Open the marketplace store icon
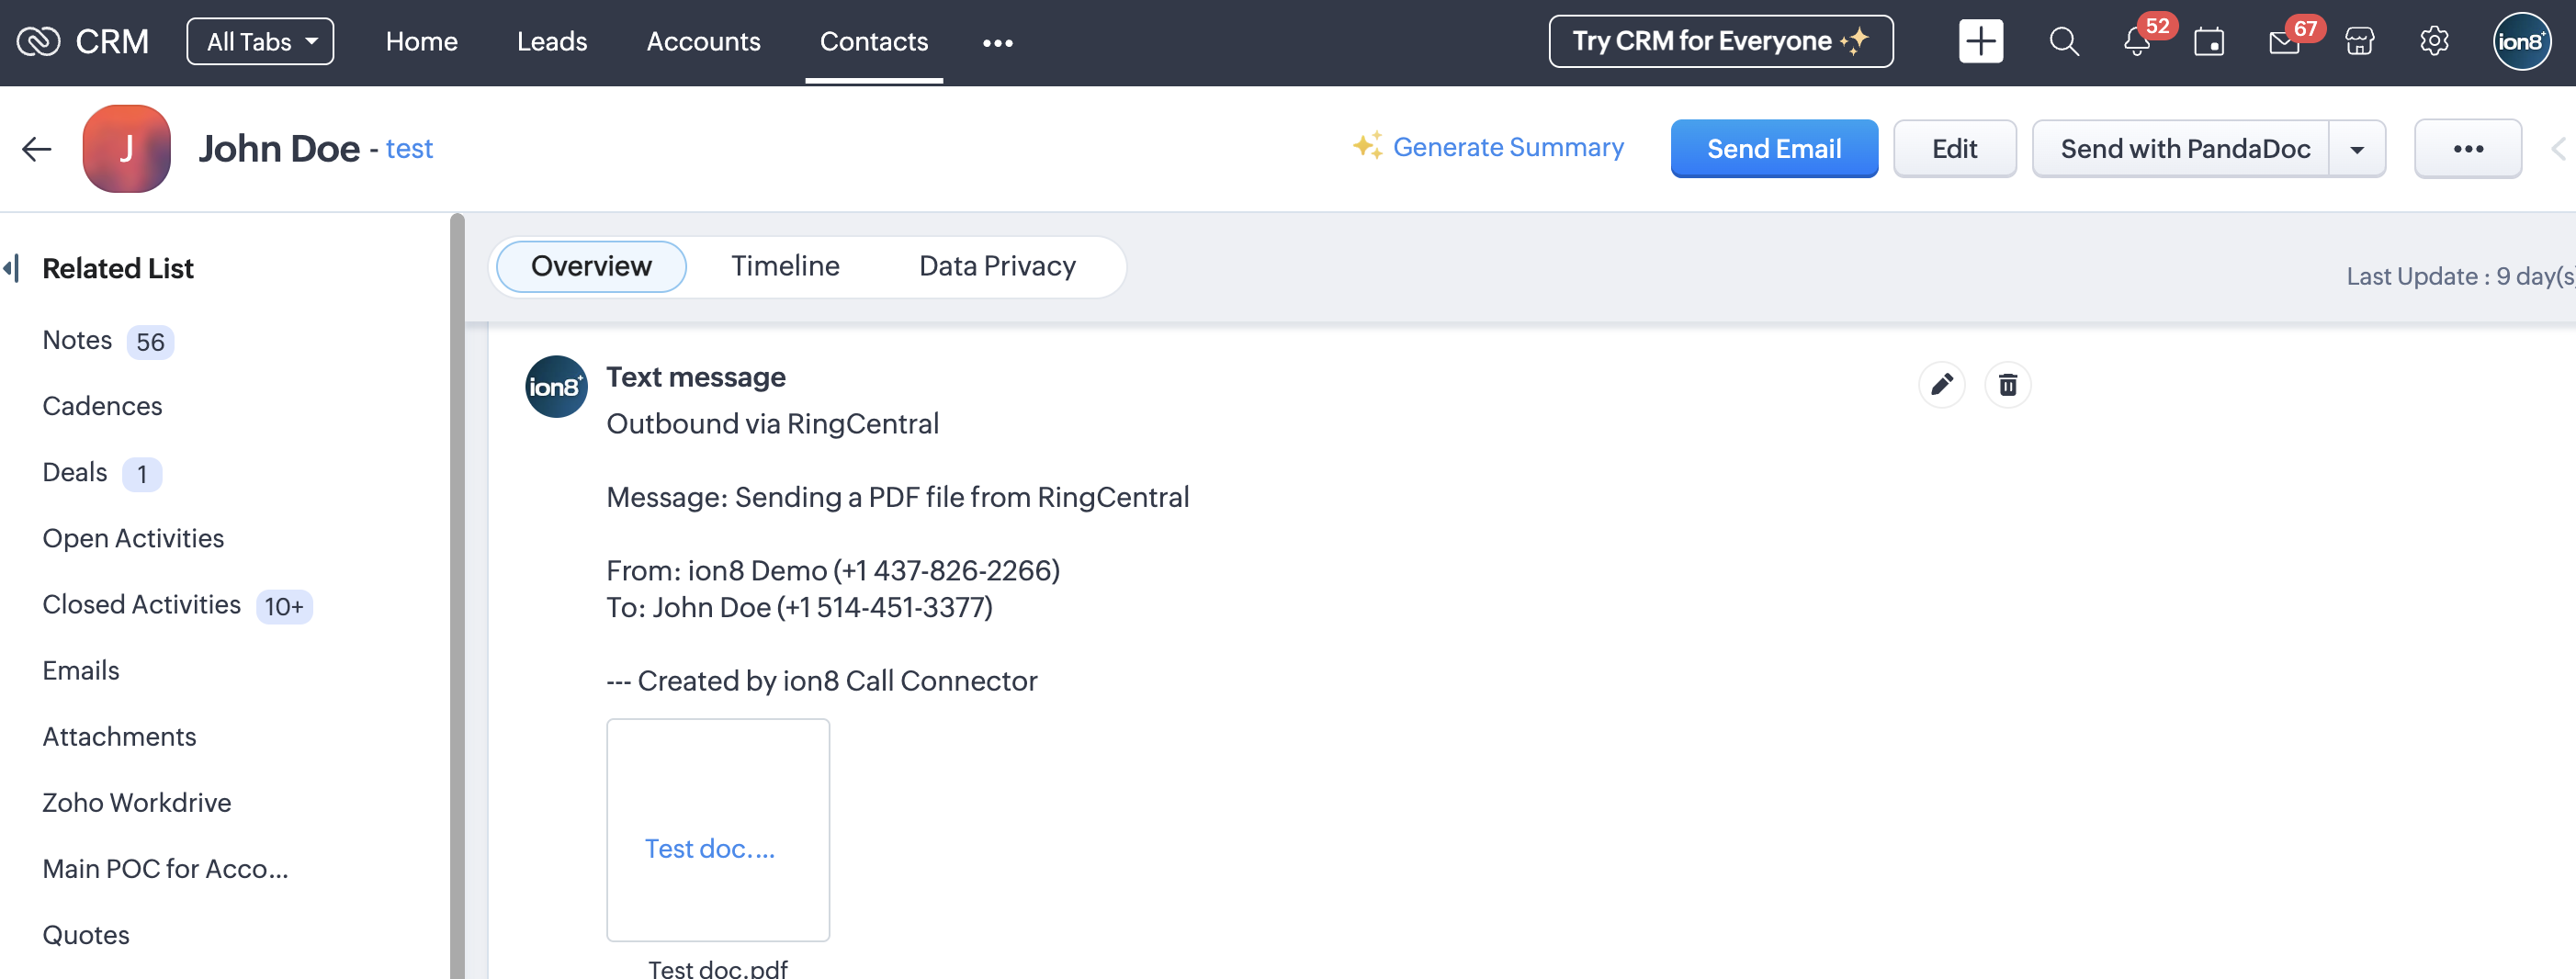Viewport: 2576px width, 979px height. coord(2359,41)
